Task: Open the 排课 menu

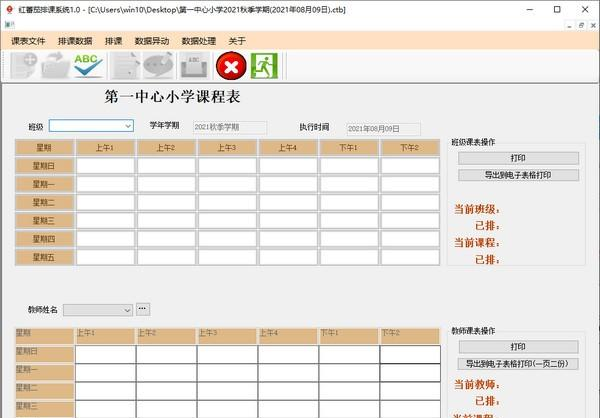Action: click(x=113, y=41)
